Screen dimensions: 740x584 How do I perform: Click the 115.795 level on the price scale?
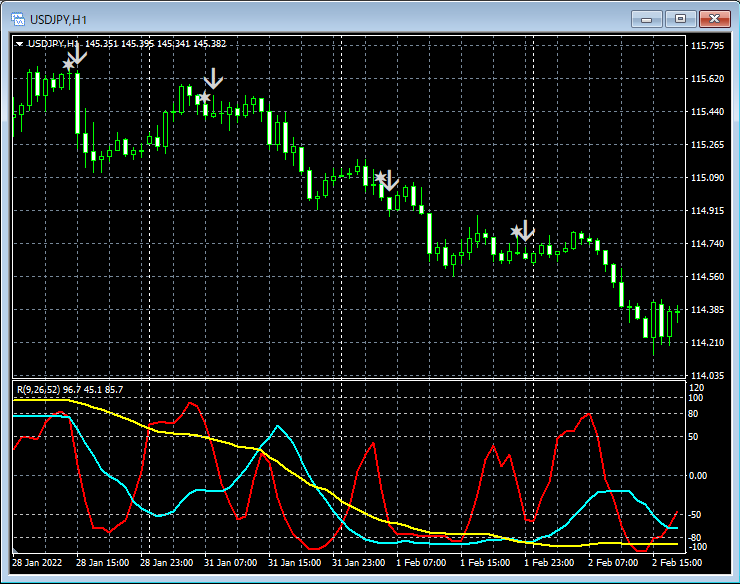[707, 46]
